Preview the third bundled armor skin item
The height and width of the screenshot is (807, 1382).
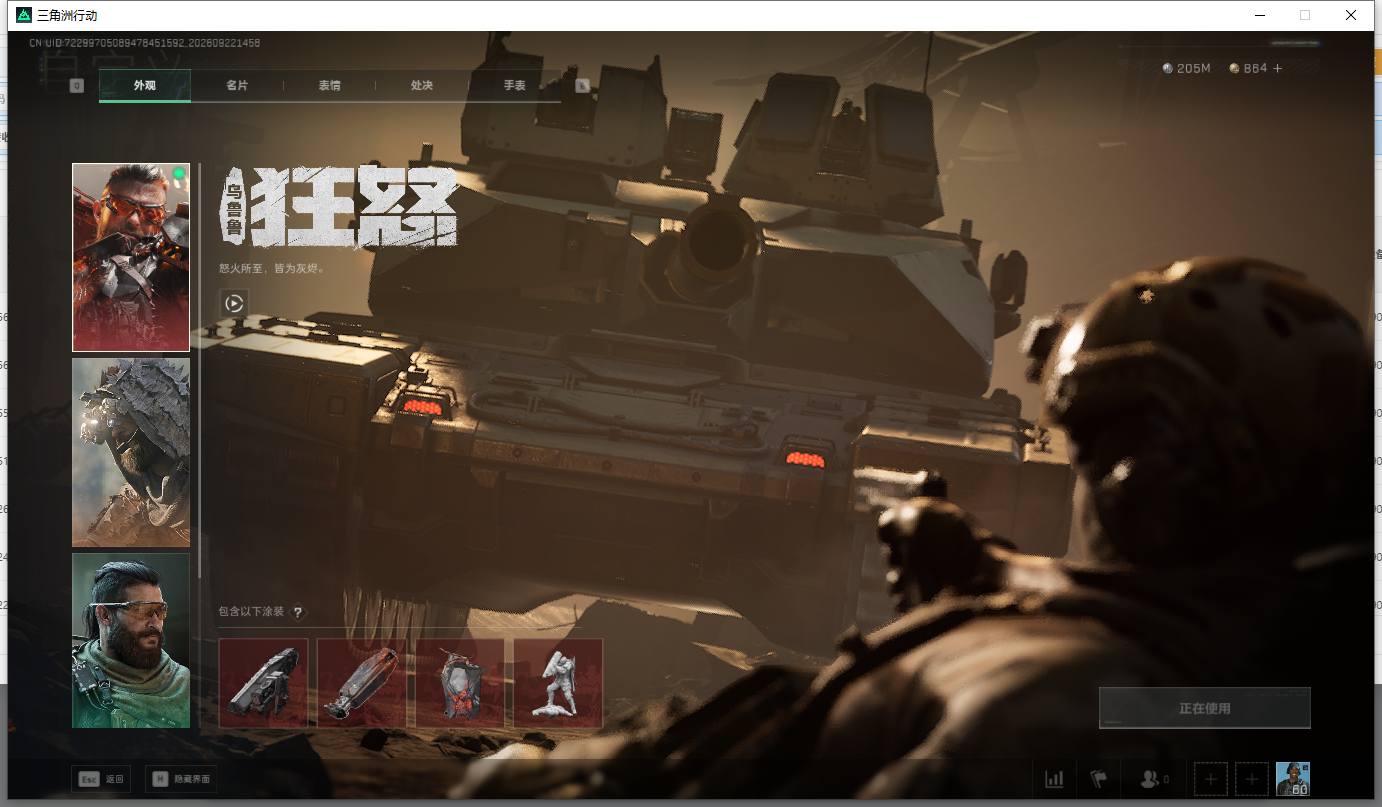[x=460, y=683]
